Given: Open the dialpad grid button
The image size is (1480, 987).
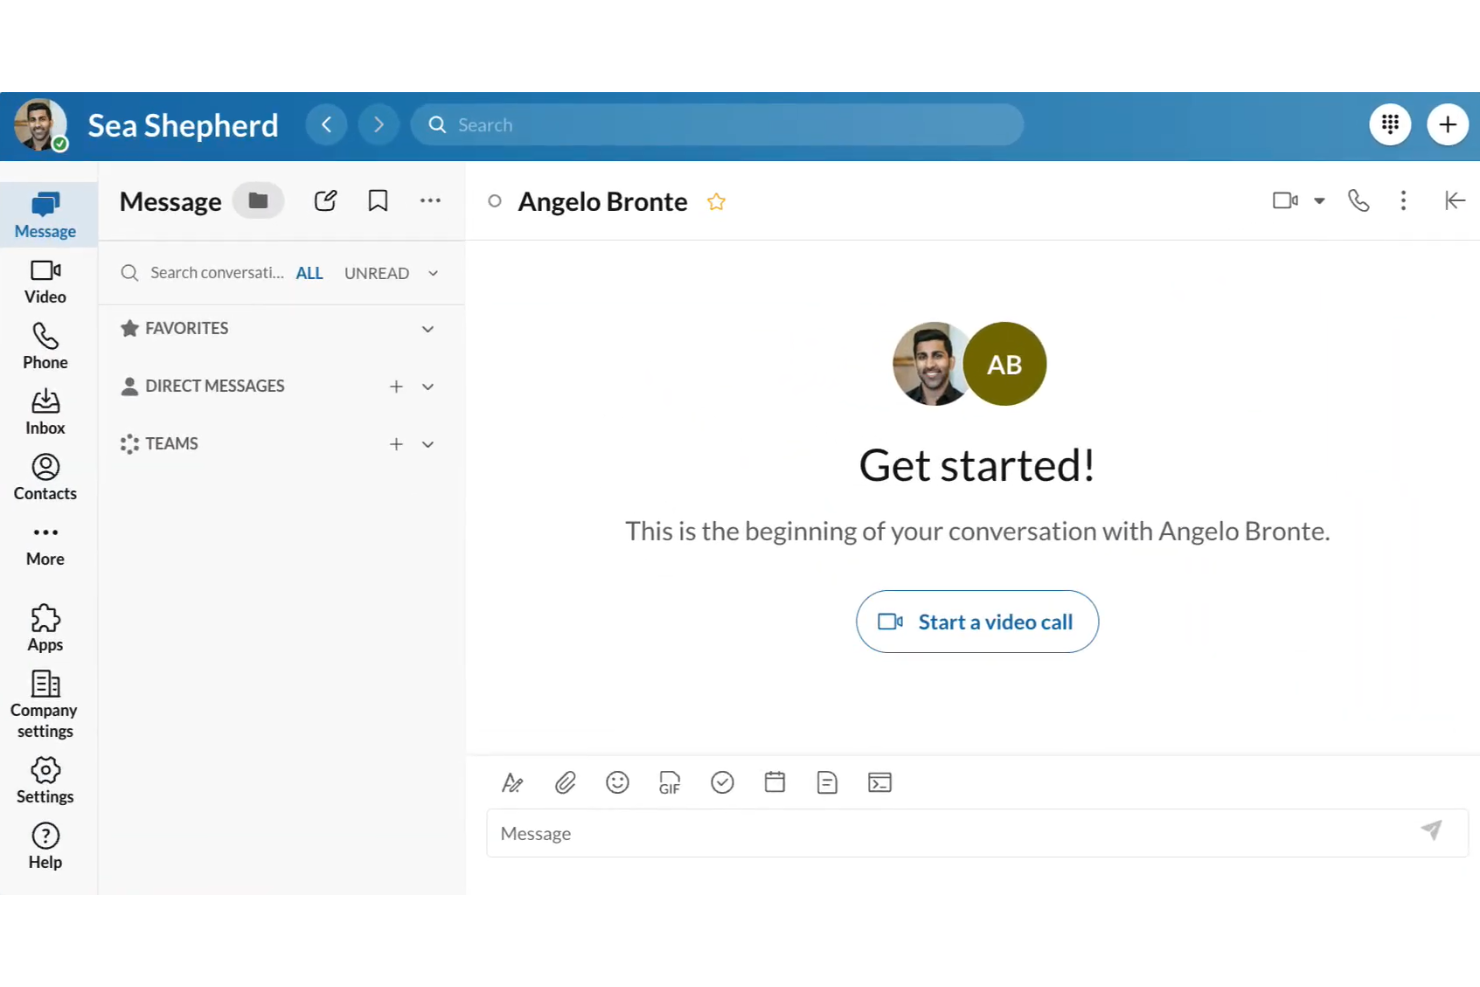Looking at the screenshot, I should point(1390,125).
